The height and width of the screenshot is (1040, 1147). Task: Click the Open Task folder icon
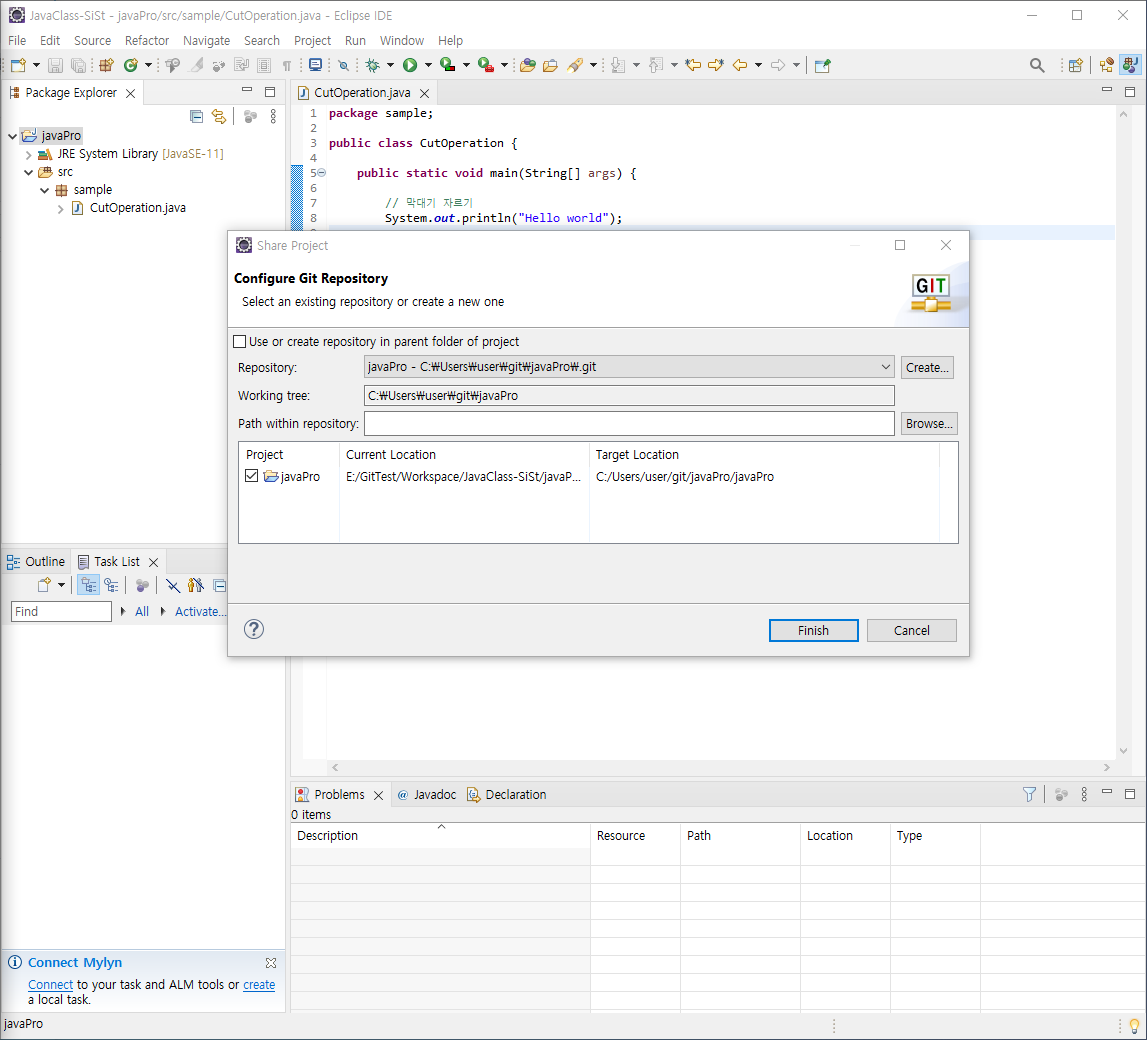[x=550, y=65]
